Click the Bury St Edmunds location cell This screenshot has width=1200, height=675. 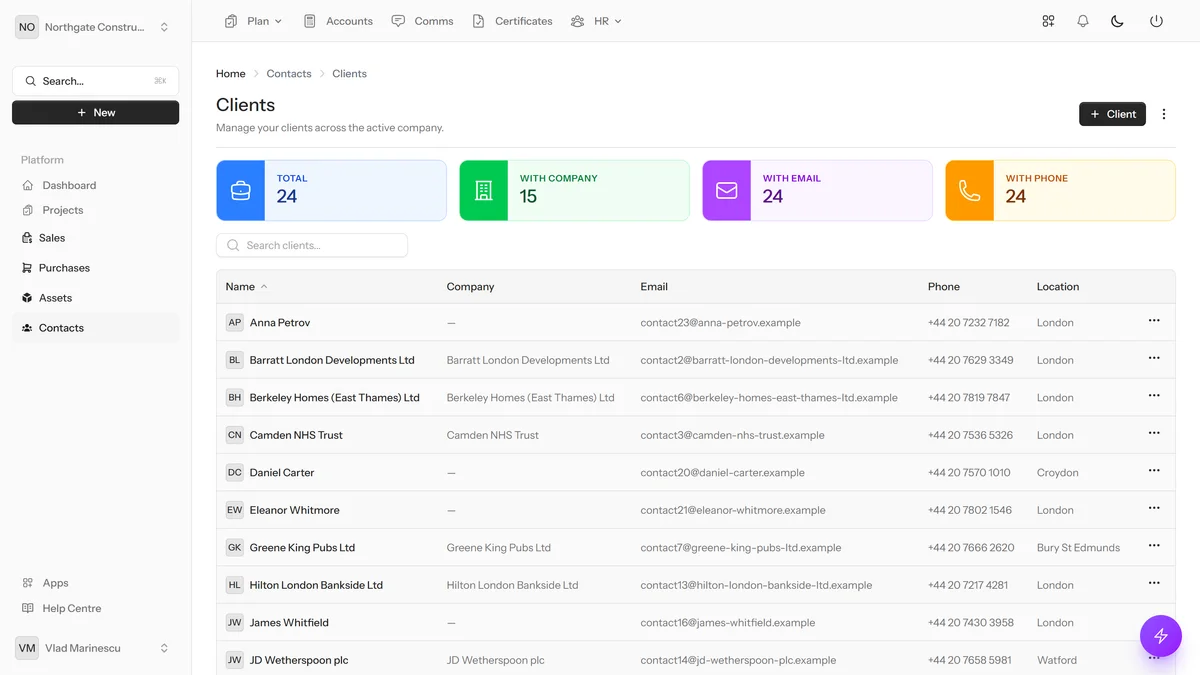pos(1078,548)
